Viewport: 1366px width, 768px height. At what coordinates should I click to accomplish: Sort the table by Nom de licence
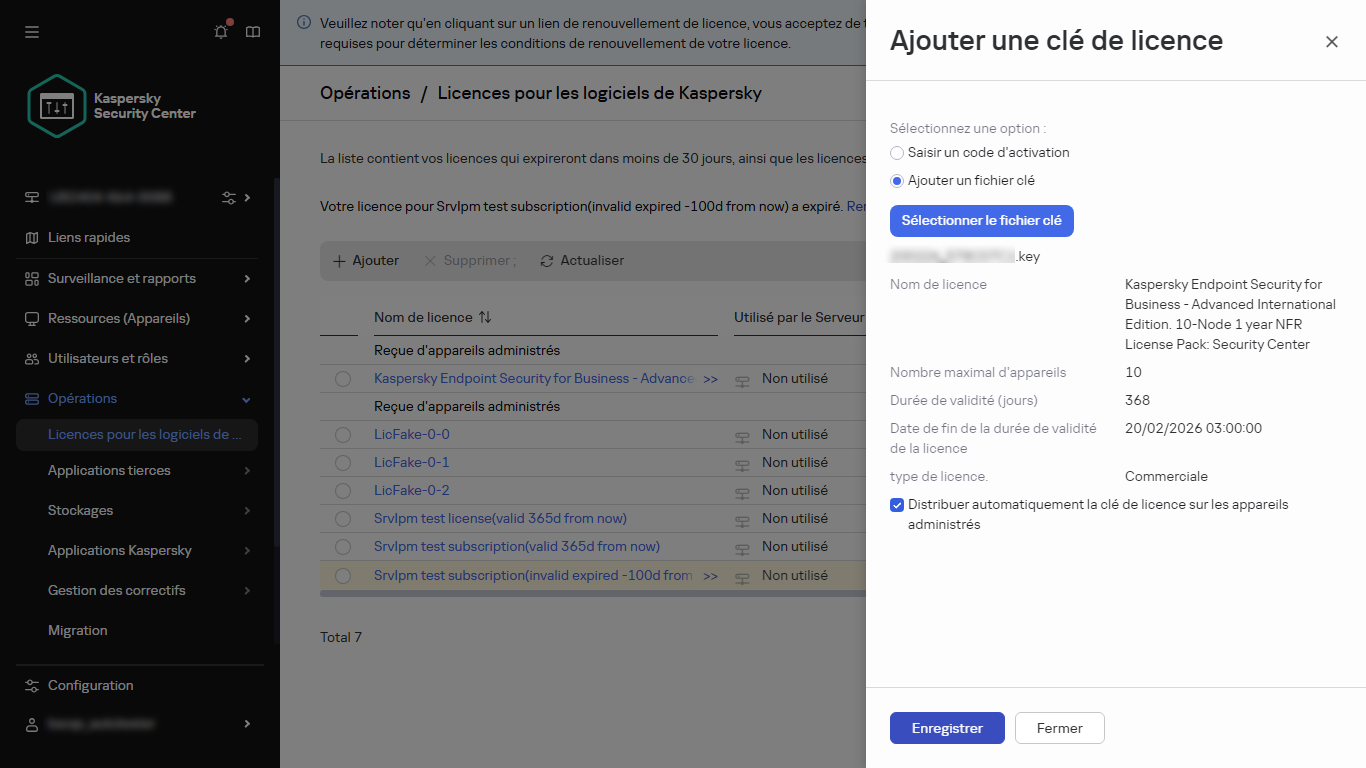point(486,317)
